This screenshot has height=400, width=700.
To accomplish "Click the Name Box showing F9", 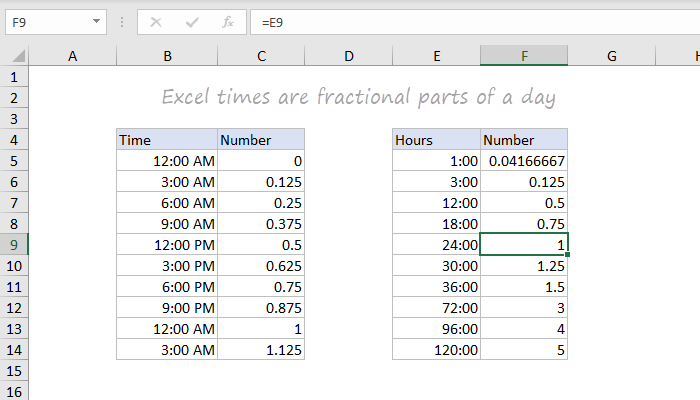I will [56, 22].
